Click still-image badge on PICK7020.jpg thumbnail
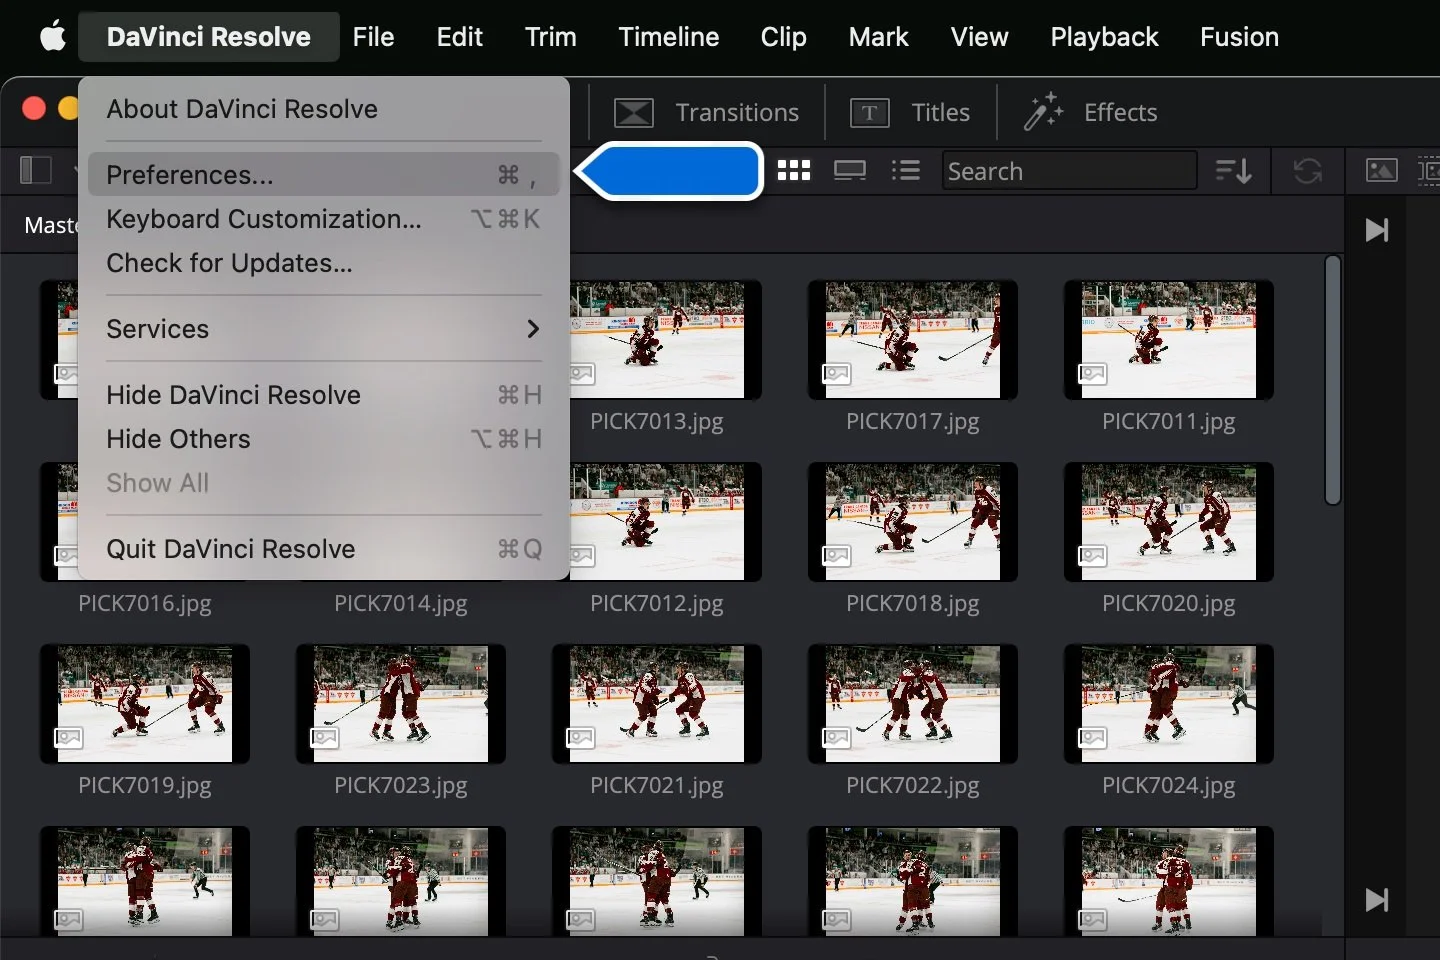The image size is (1440, 960). pyautogui.click(x=1092, y=556)
